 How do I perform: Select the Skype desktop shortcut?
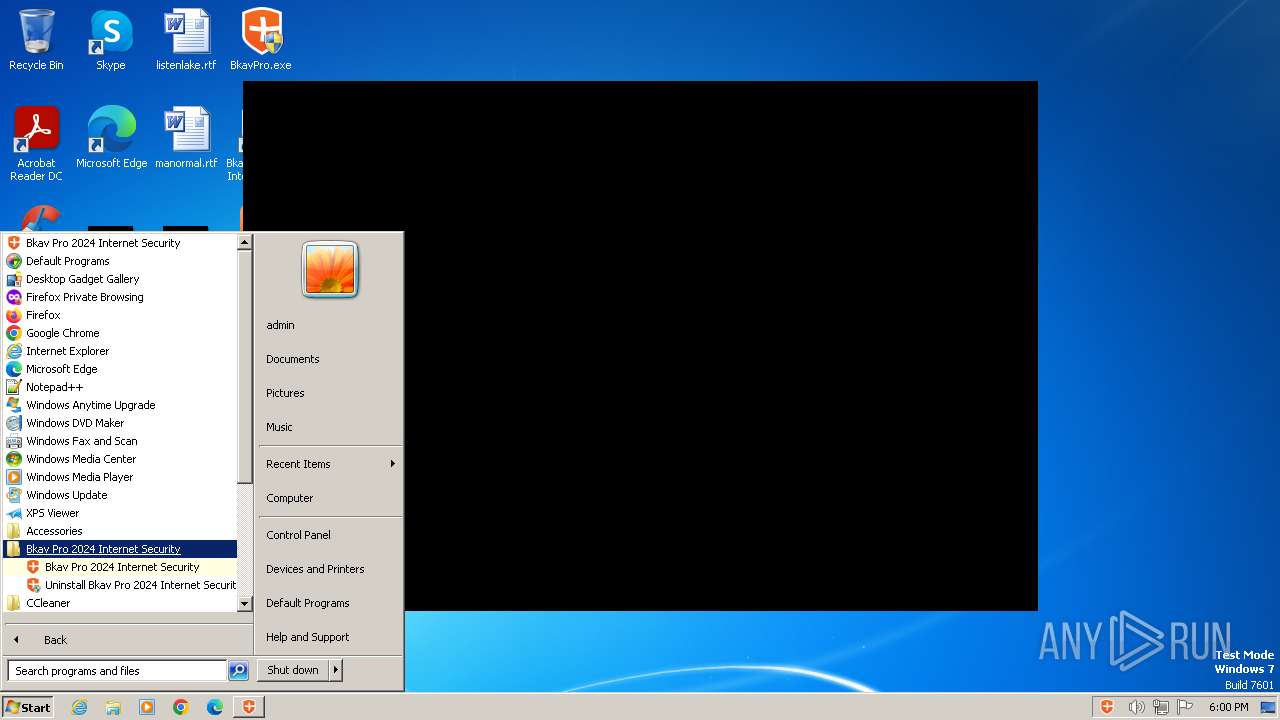(111, 40)
